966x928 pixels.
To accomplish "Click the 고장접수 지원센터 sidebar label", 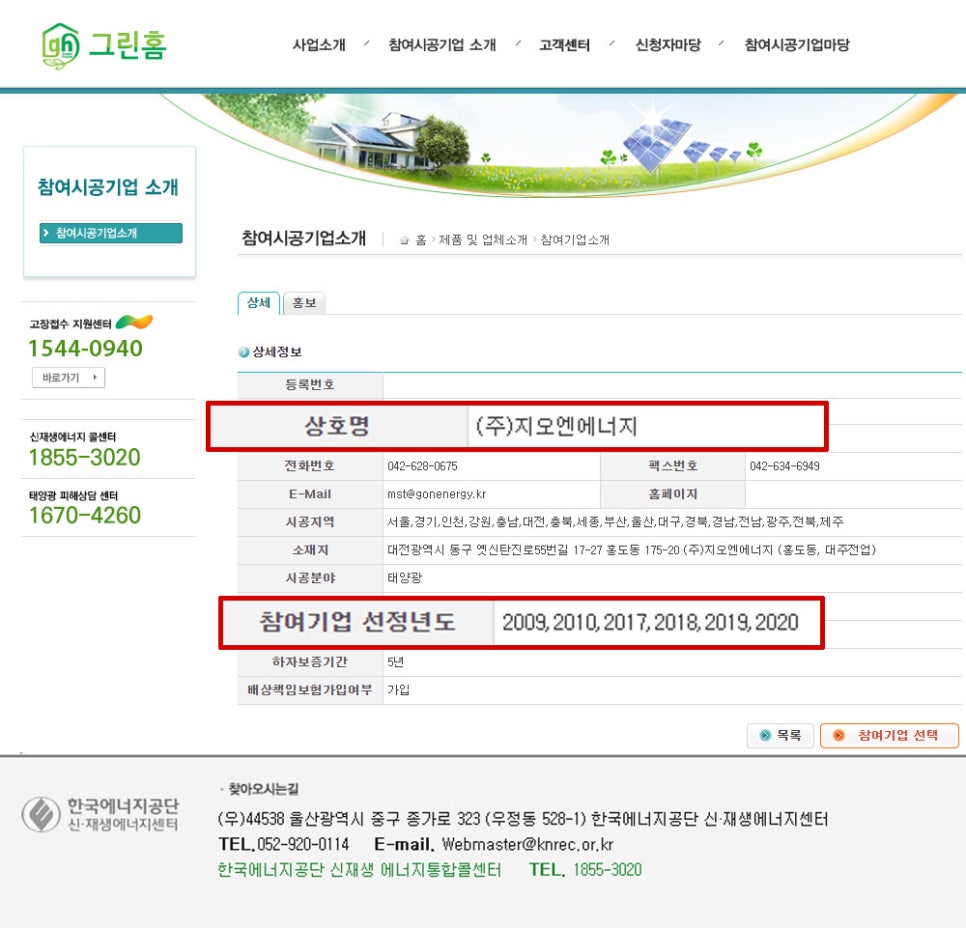I will click(71, 324).
